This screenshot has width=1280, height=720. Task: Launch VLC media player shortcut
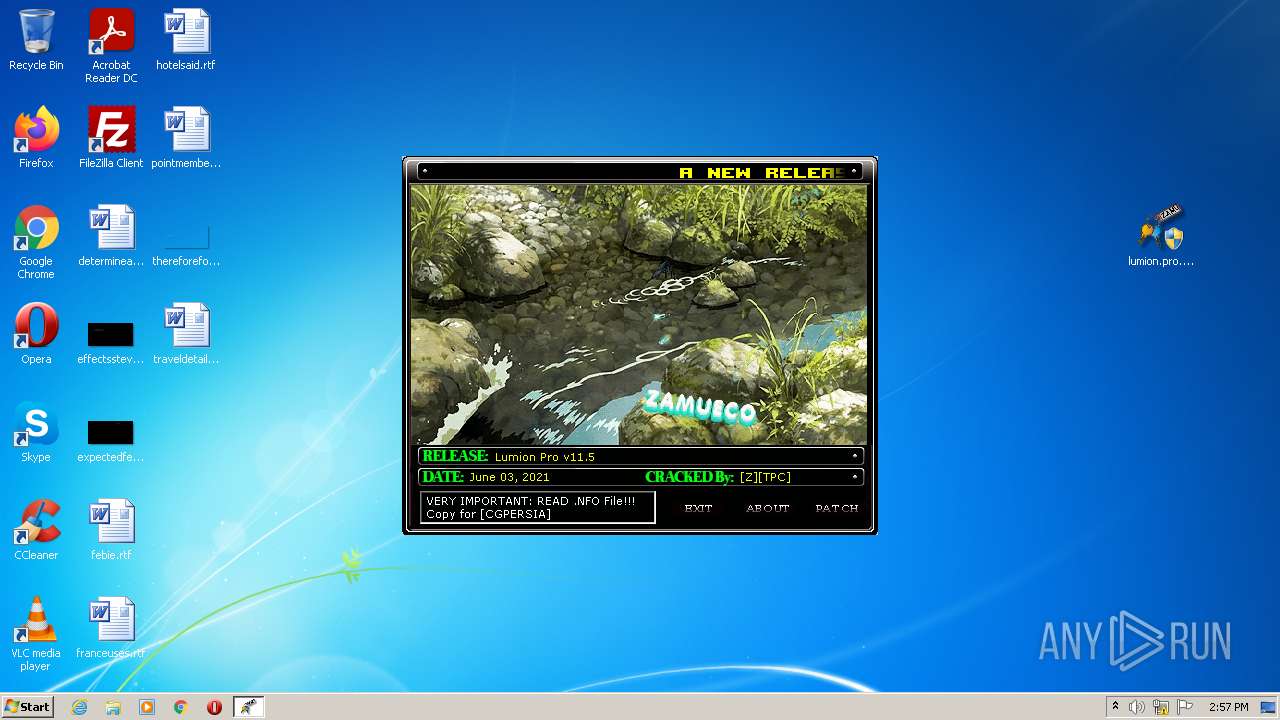(x=36, y=634)
